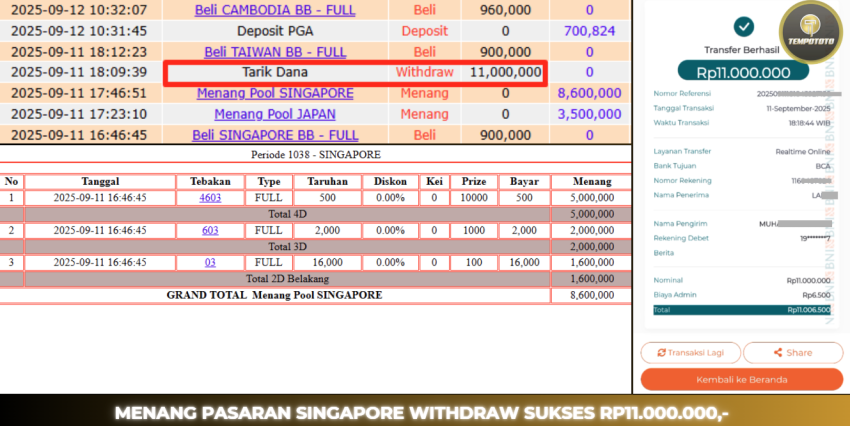Click Kembali ke Beranda button
This screenshot has height=426, width=850.
coord(742,379)
